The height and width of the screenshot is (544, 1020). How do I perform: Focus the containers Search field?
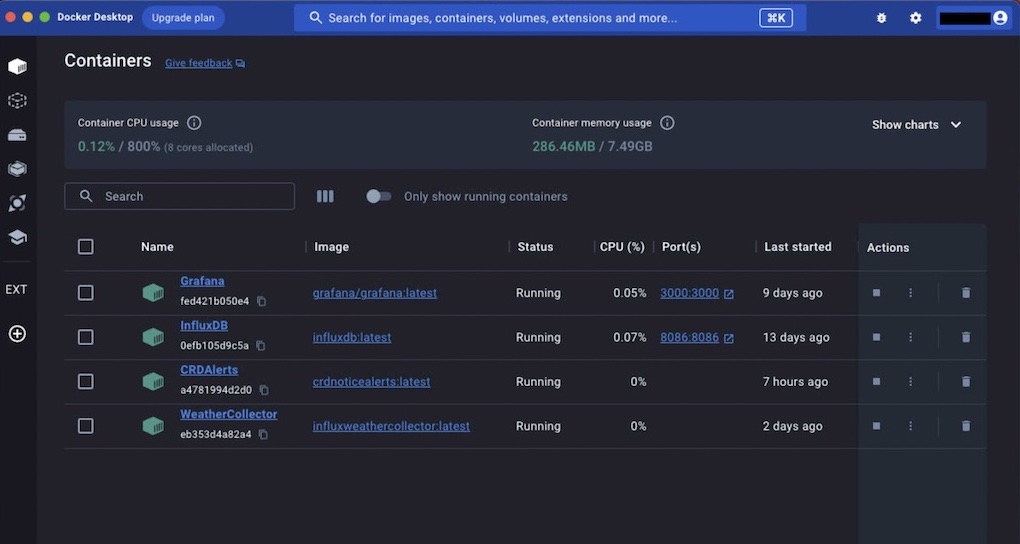click(x=180, y=197)
